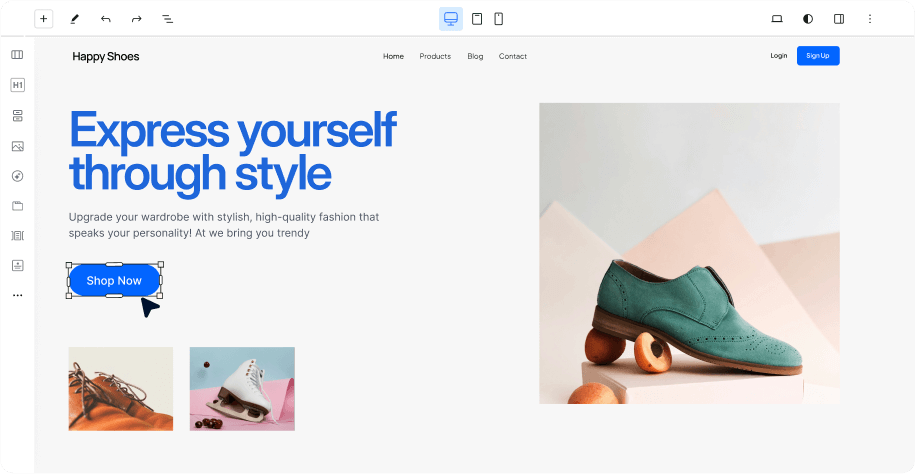Undo the last action
The height and width of the screenshot is (474, 916).
tap(106, 19)
